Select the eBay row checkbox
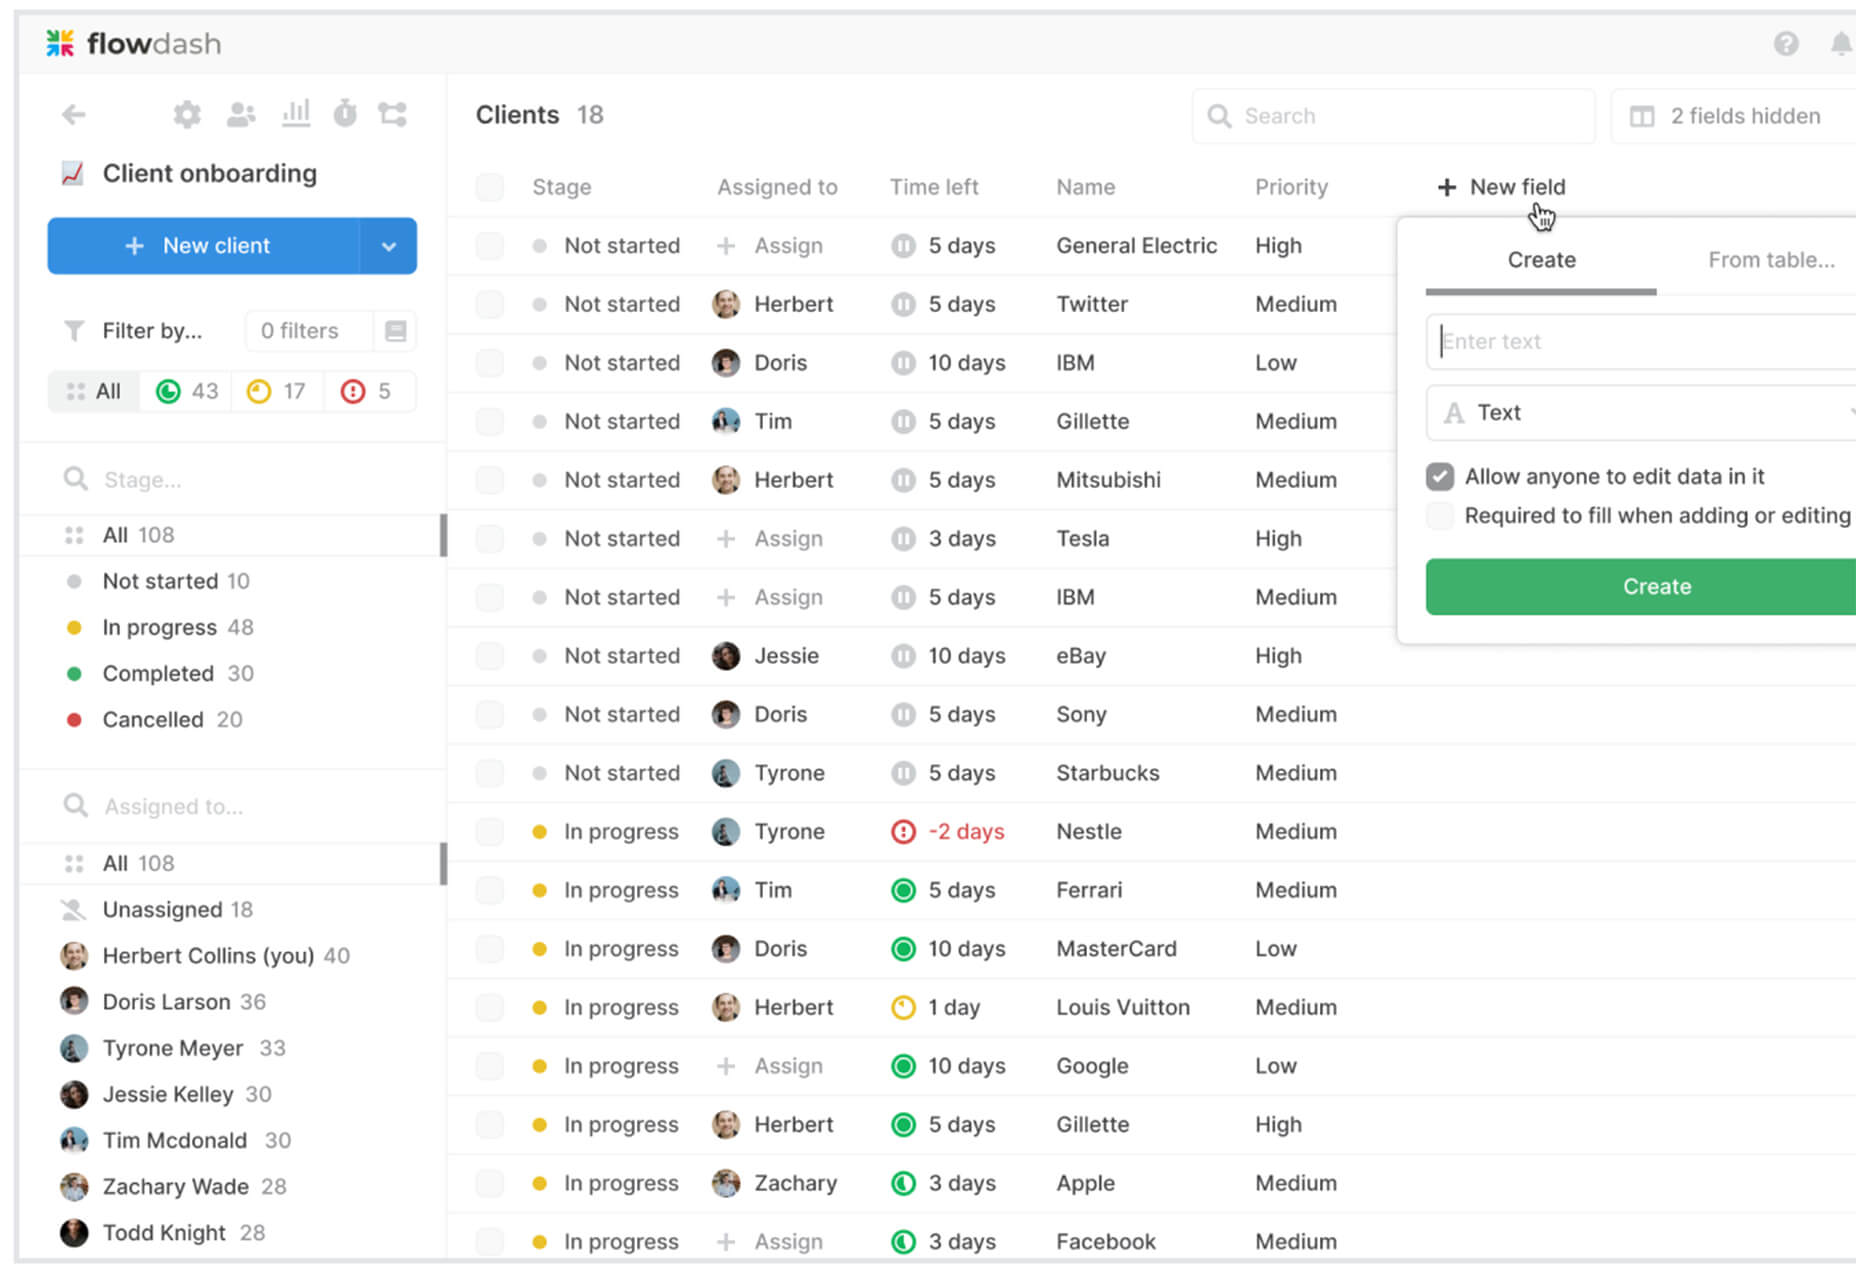This screenshot has height=1280, width=1856. pyautogui.click(x=490, y=656)
